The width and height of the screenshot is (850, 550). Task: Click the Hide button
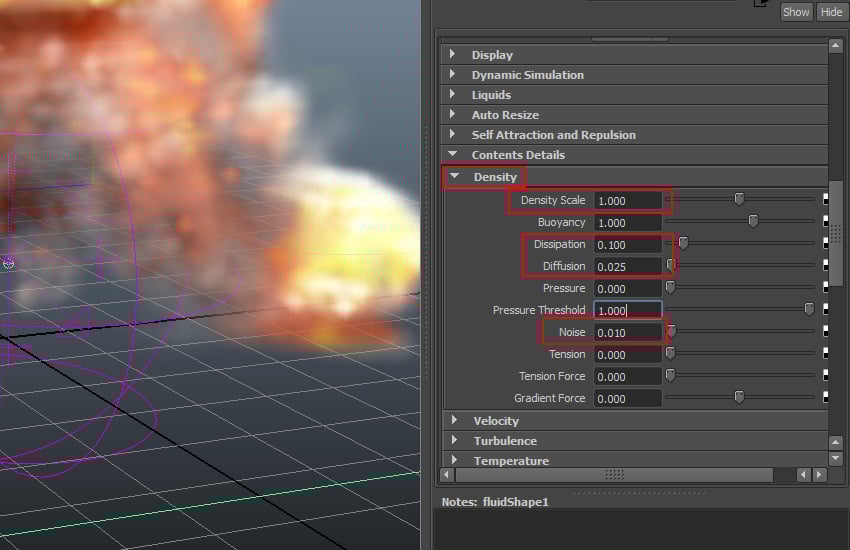(831, 12)
